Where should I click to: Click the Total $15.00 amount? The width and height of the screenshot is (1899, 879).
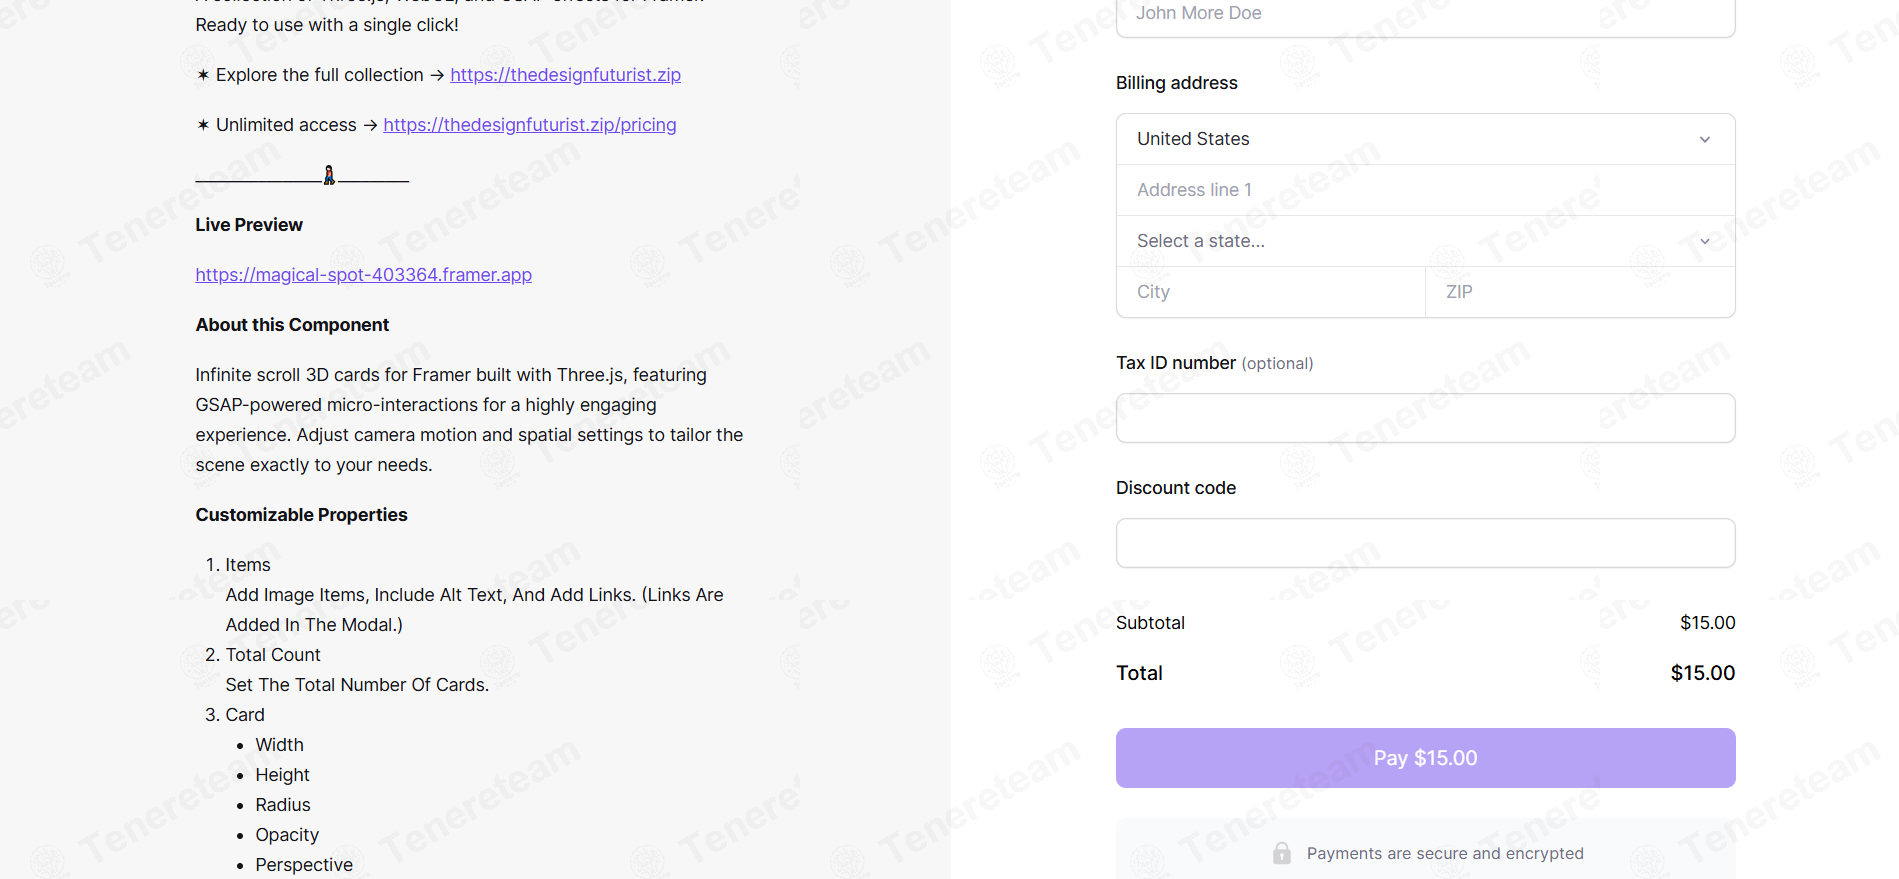1702,673
